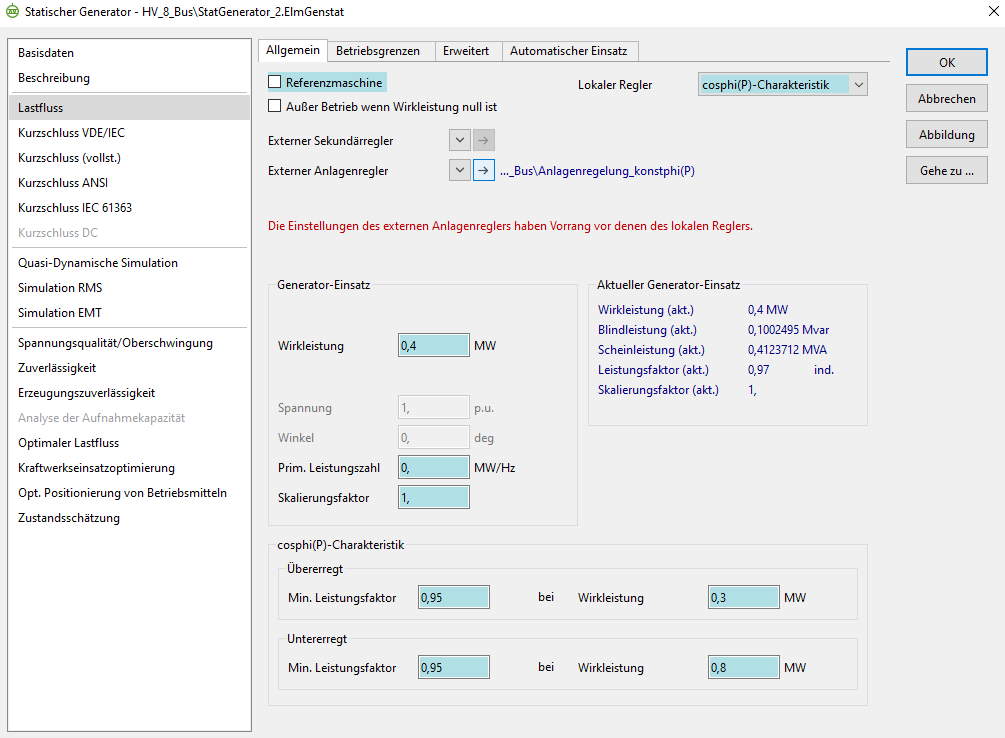This screenshot has height=738, width=1005.
Task: Open the Abbildung view
Action: [x=945, y=134]
